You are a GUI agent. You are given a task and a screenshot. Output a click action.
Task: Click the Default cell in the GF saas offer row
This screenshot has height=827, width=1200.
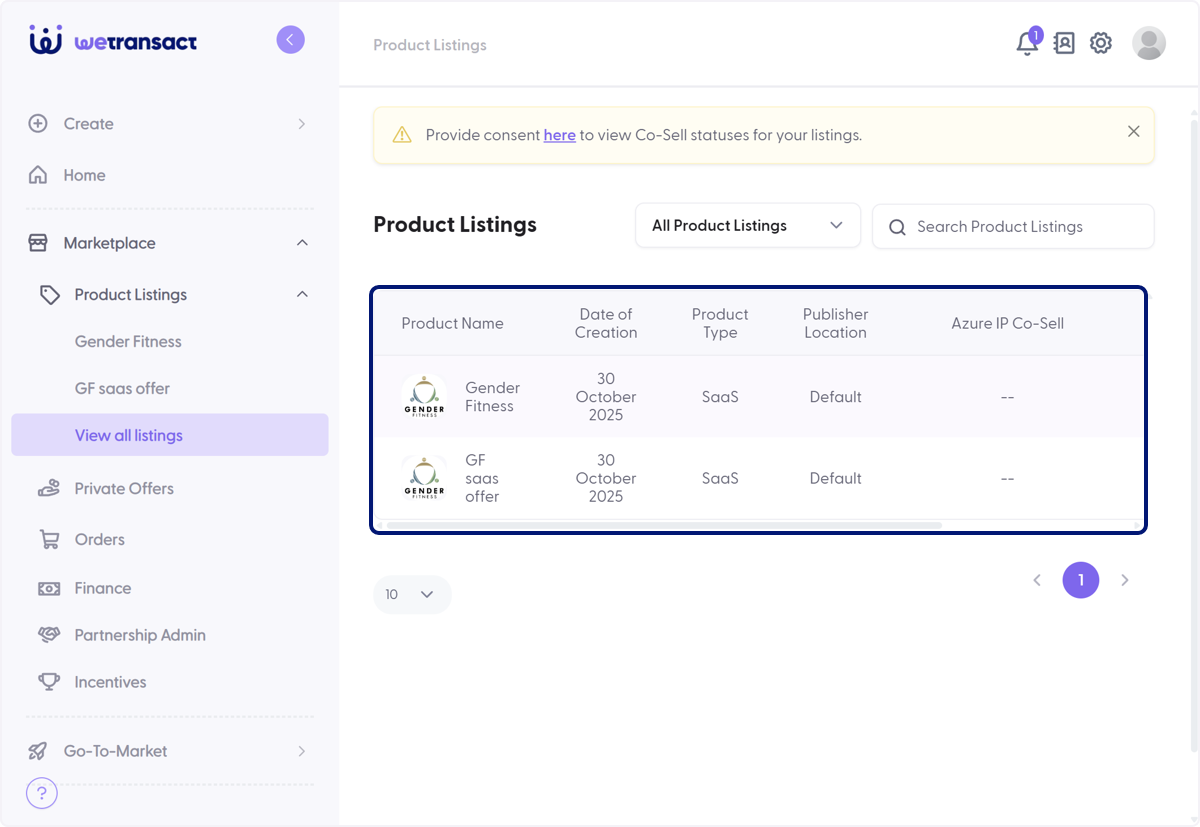835,478
